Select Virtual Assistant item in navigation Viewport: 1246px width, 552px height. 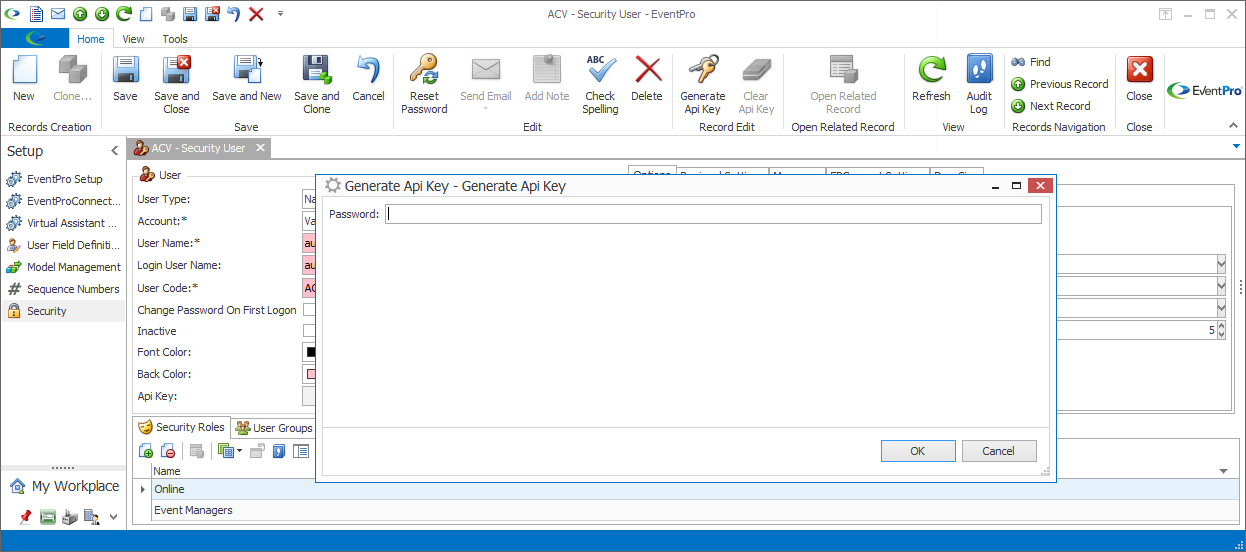click(x=64, y=223)
